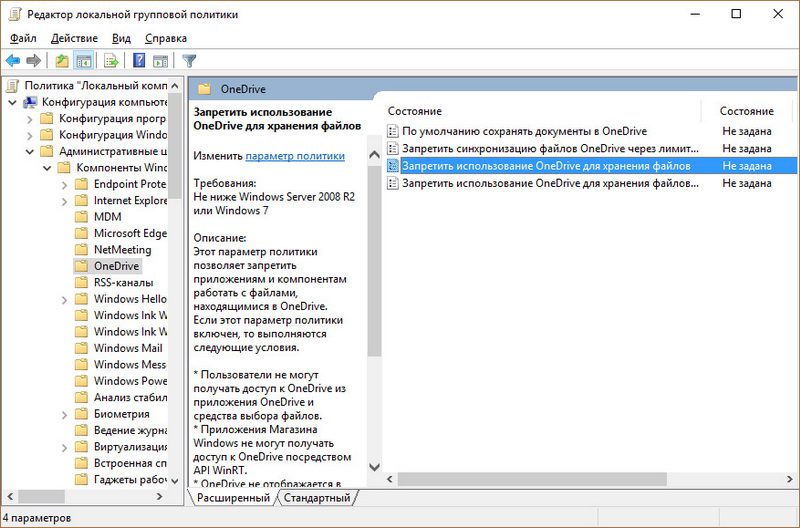Click the icon of the last policy row

click(392, 183)
